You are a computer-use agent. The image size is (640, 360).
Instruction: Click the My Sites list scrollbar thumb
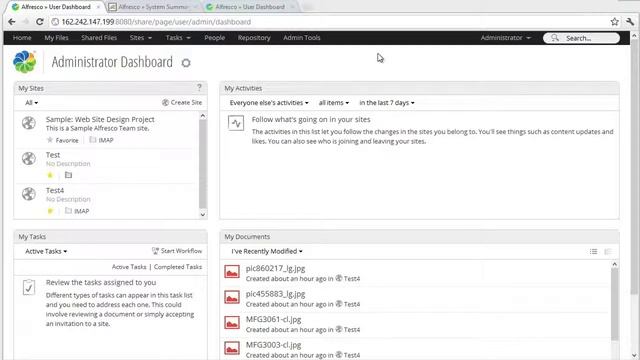point(203,164)
